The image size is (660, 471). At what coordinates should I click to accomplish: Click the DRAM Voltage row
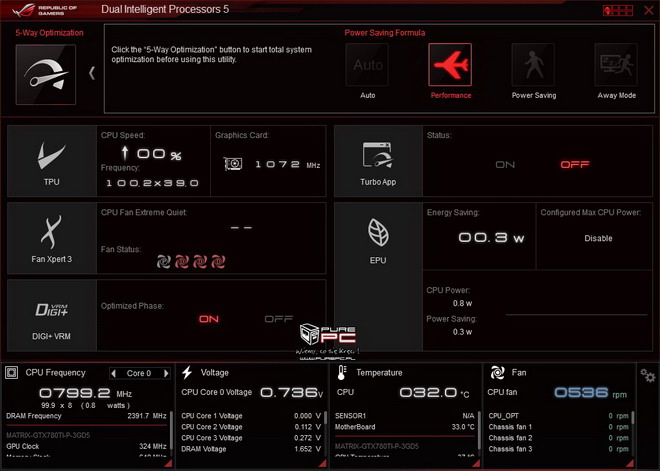click(251, 449)
